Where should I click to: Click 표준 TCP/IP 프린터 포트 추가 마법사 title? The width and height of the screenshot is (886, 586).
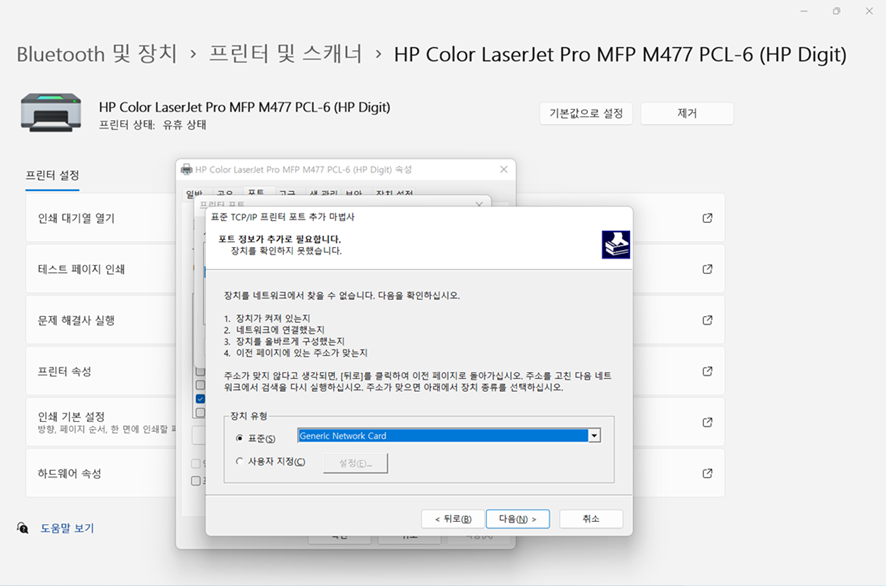[x=283, y=217]
